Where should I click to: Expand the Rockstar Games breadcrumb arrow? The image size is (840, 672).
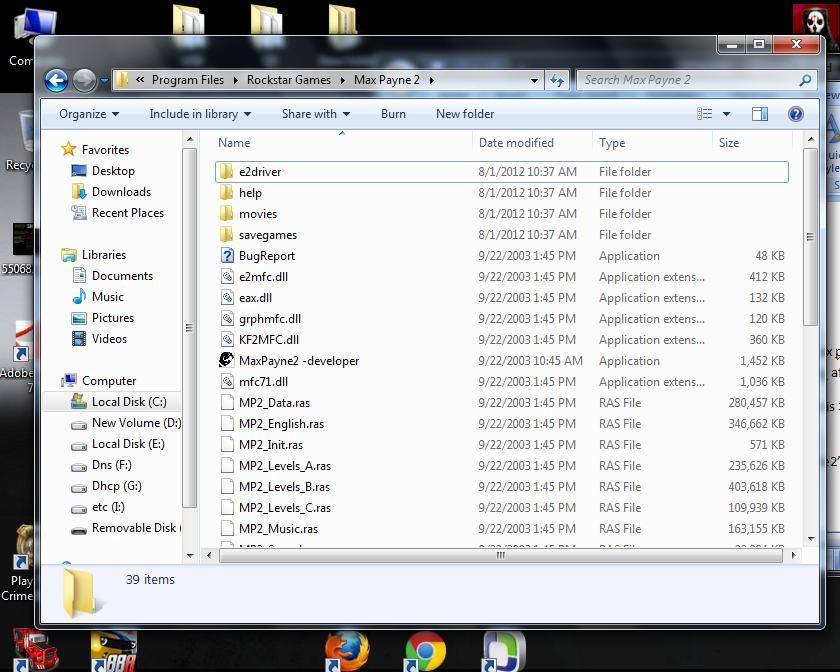(343, 80)
